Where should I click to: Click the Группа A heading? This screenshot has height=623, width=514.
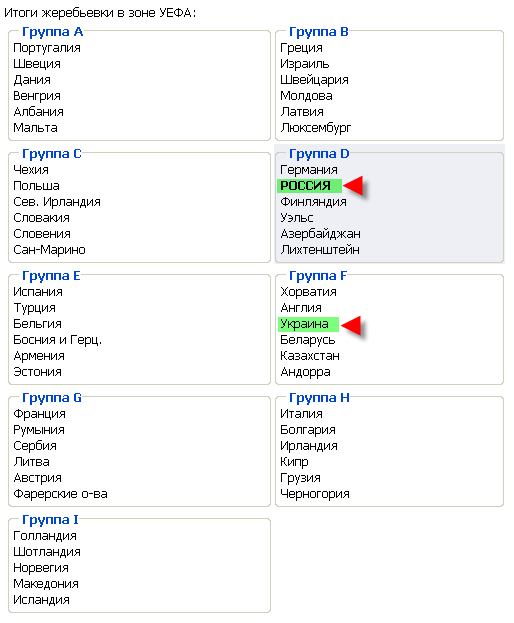point(52,31)
